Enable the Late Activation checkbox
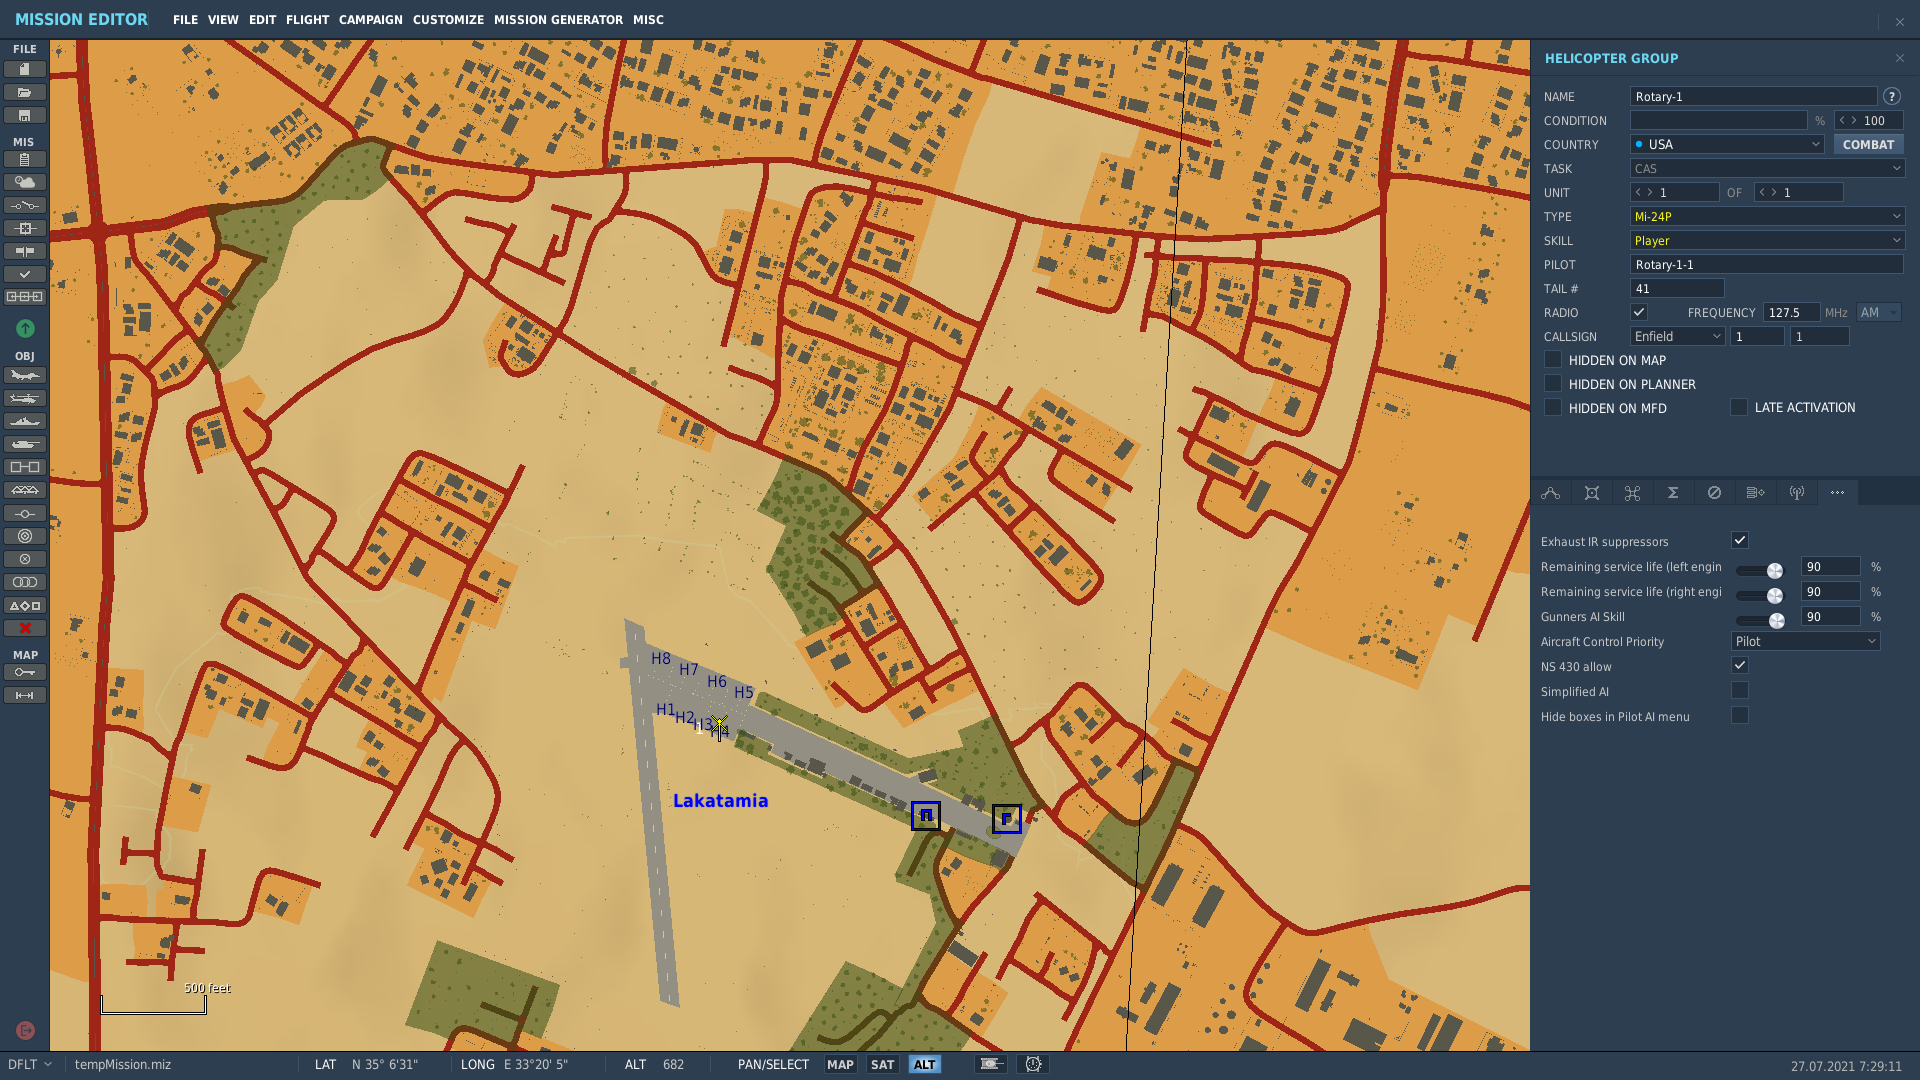The height and width of the screenshot is (1080, 1920). pyautogui.click(x=1739, y=407)
